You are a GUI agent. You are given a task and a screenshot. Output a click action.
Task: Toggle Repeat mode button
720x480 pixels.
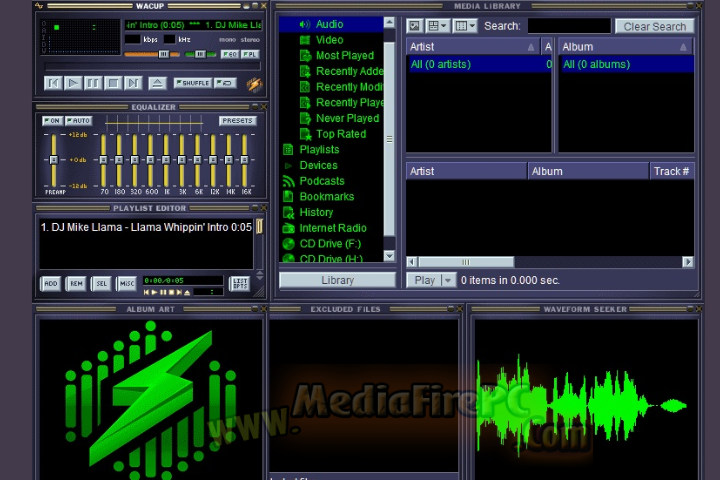point(225,83)
